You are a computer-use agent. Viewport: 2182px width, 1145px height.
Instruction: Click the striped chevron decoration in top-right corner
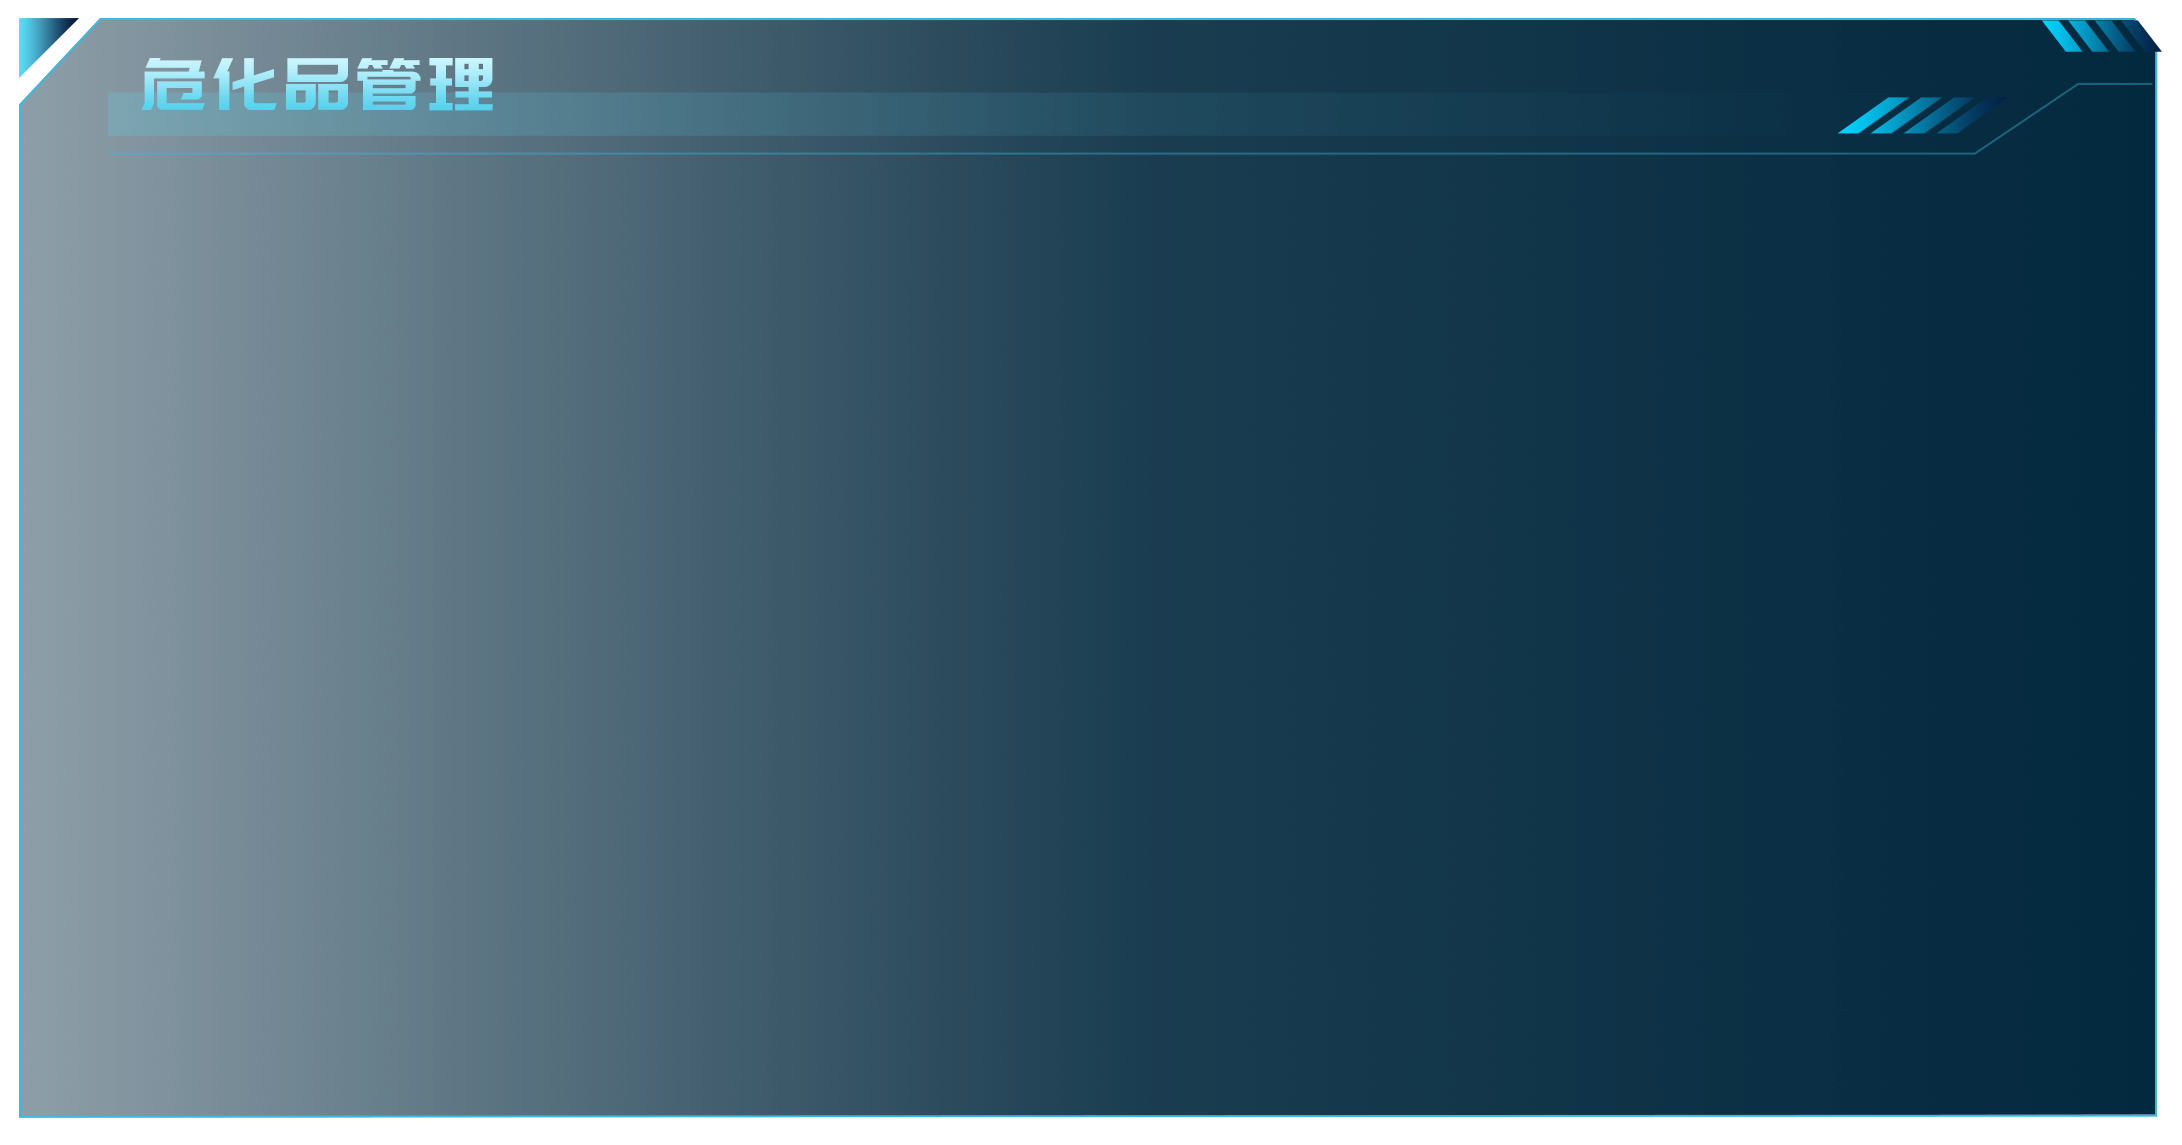[2102, 36]
